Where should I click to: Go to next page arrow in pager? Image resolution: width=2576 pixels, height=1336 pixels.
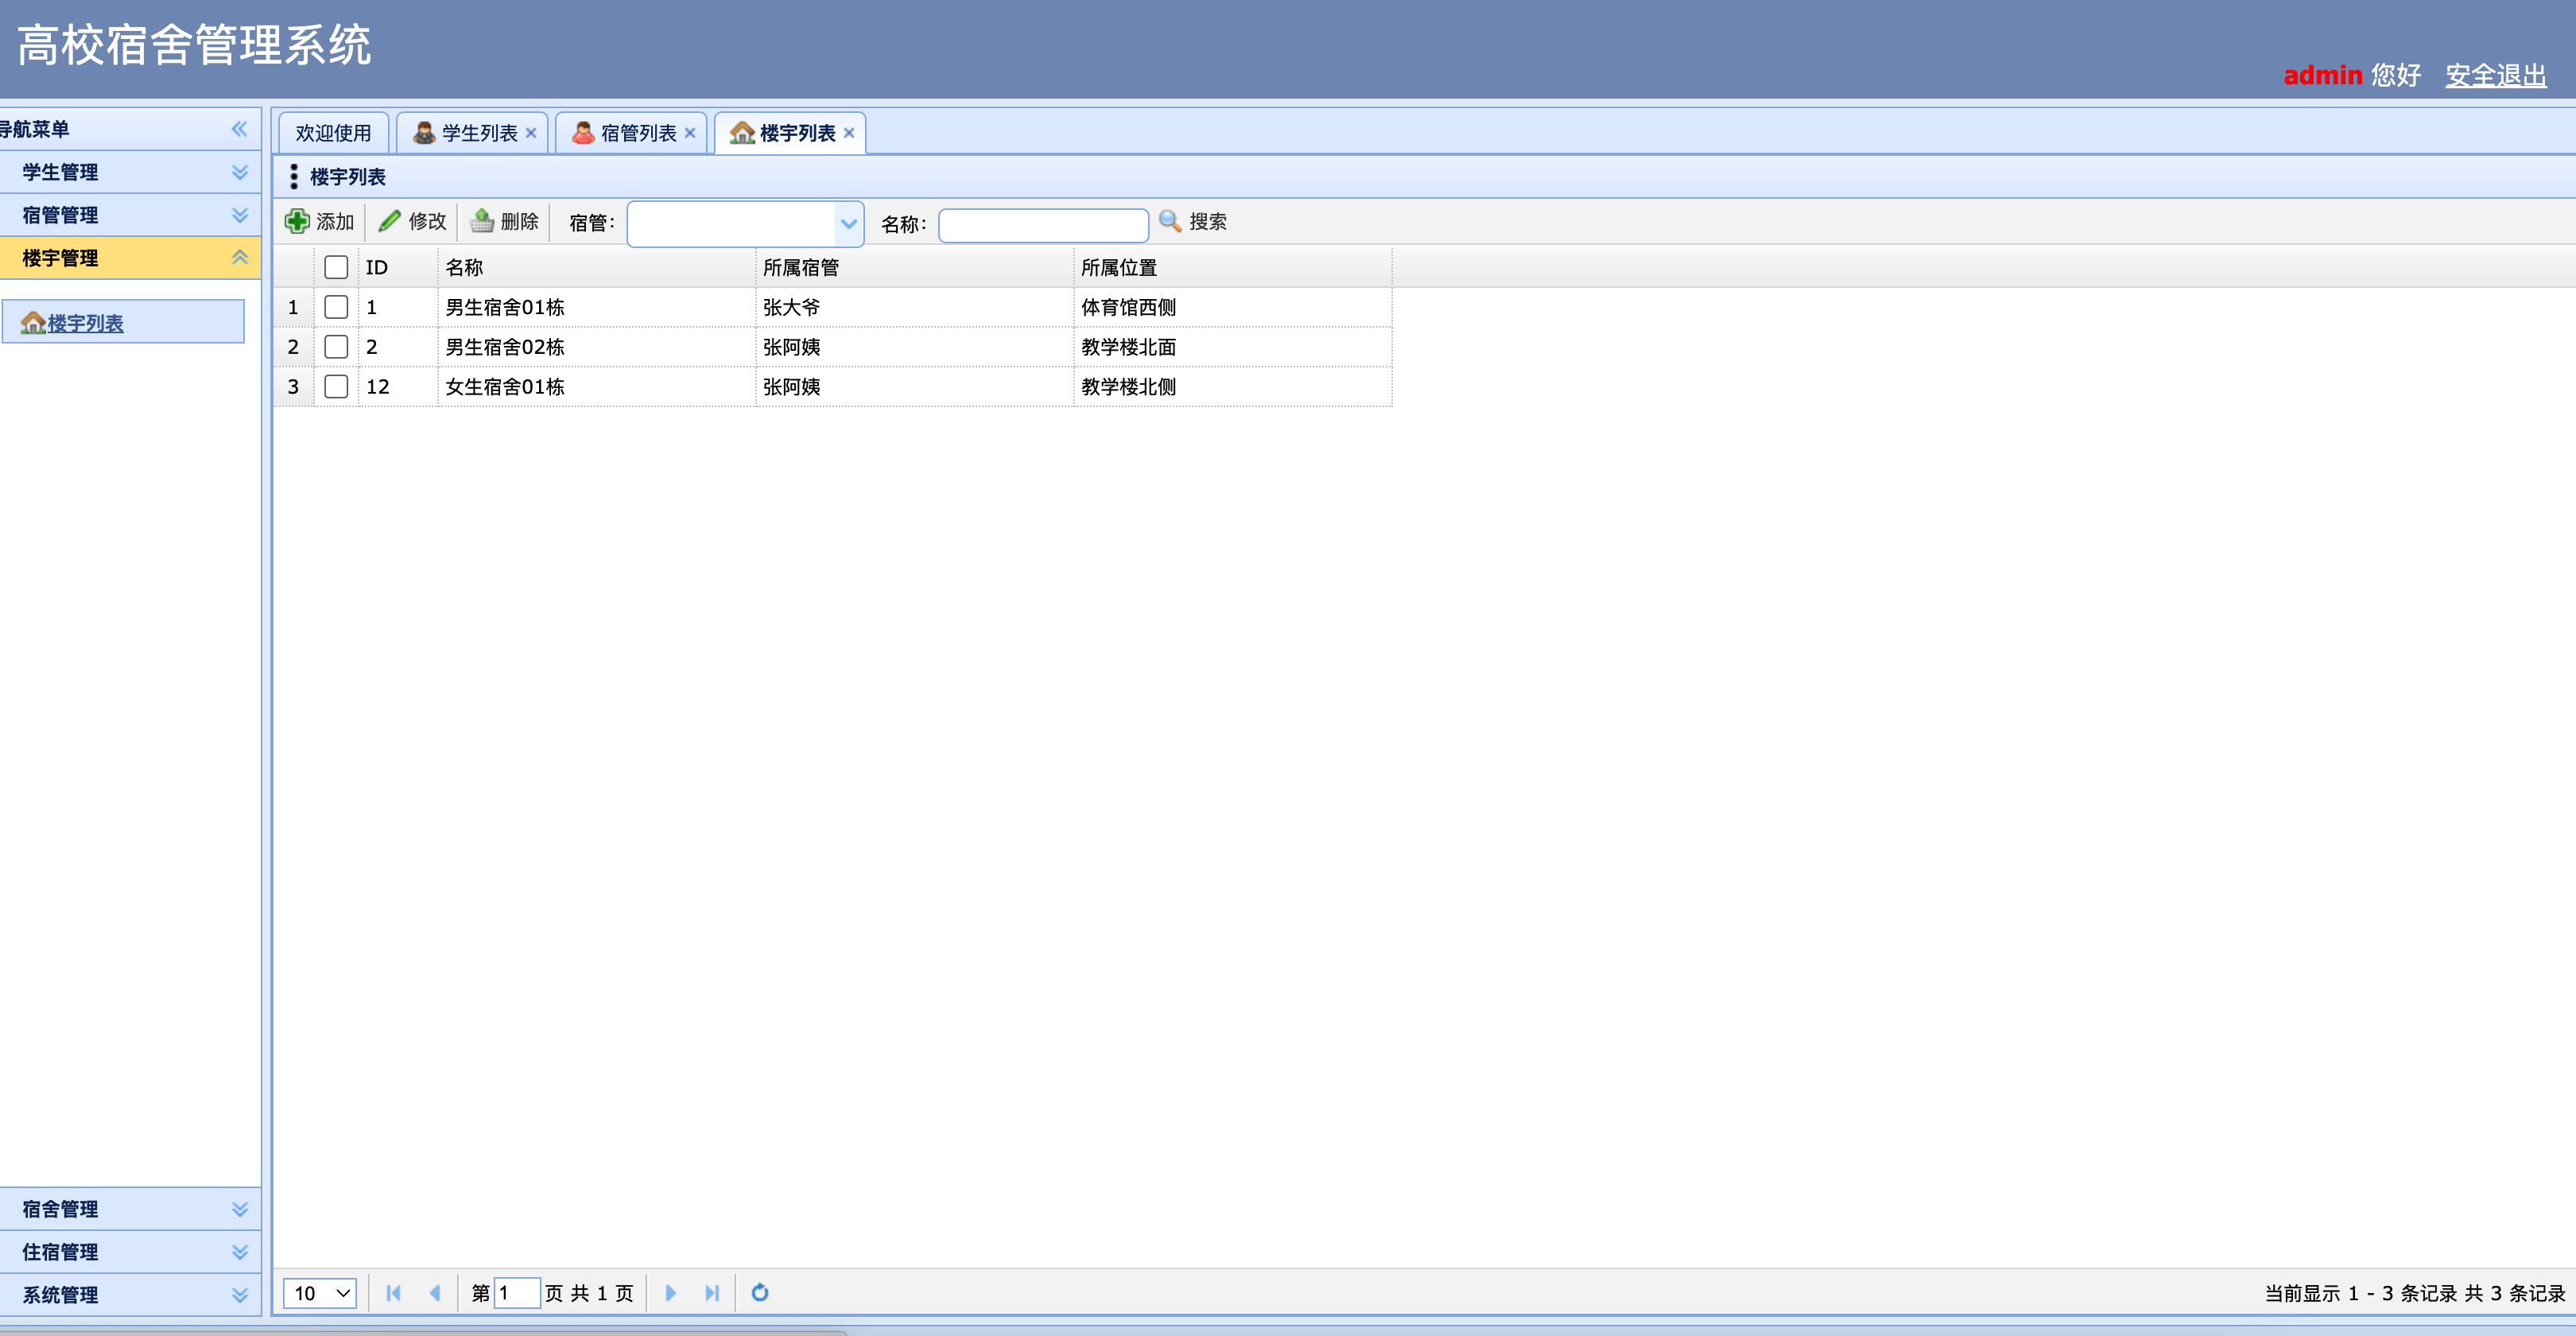[670, 1292]
